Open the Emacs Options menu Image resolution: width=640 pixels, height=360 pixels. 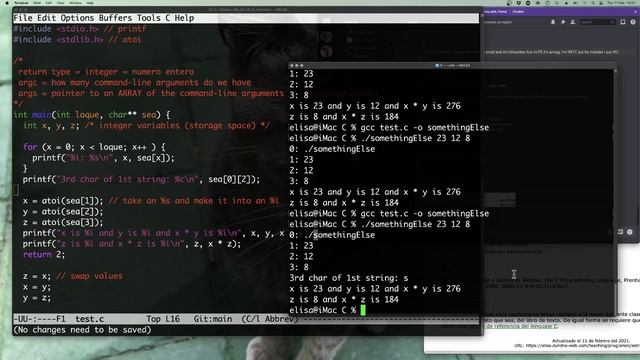click(77, 18)
